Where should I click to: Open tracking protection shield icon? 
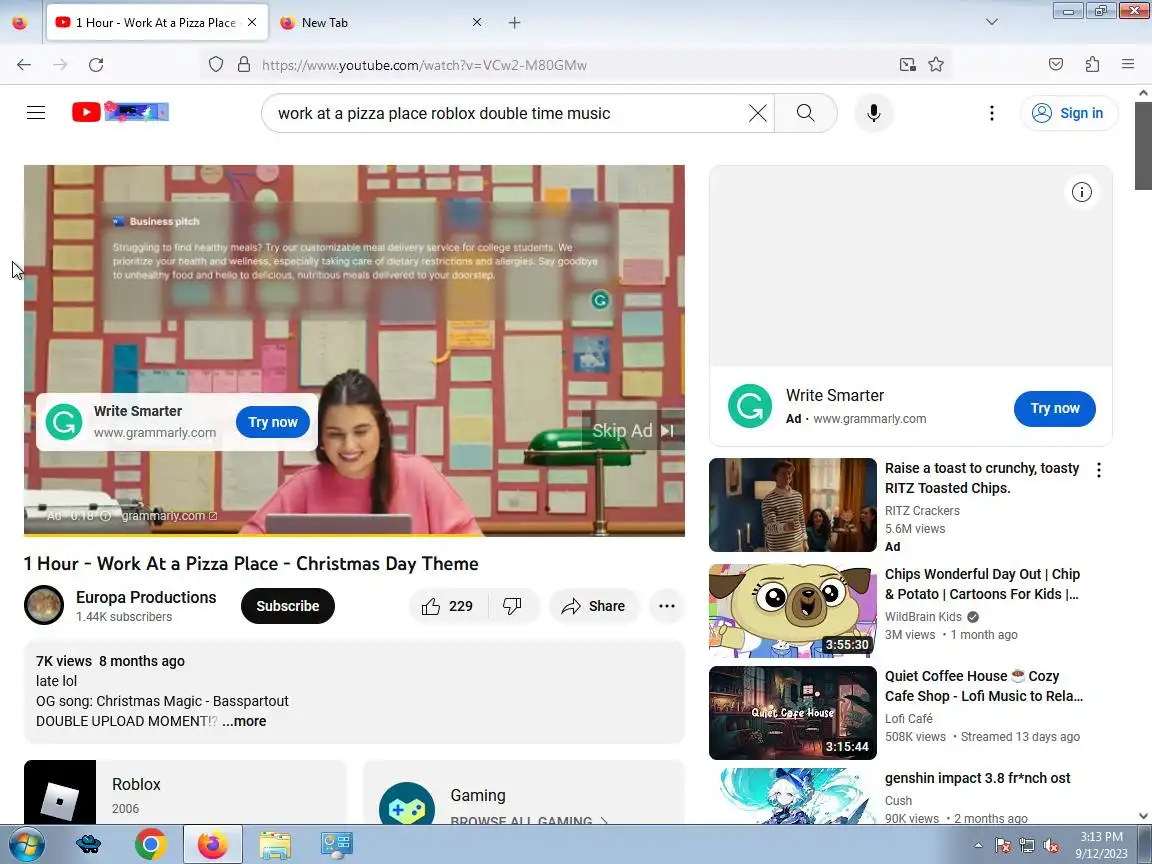(x=216, y=65)
